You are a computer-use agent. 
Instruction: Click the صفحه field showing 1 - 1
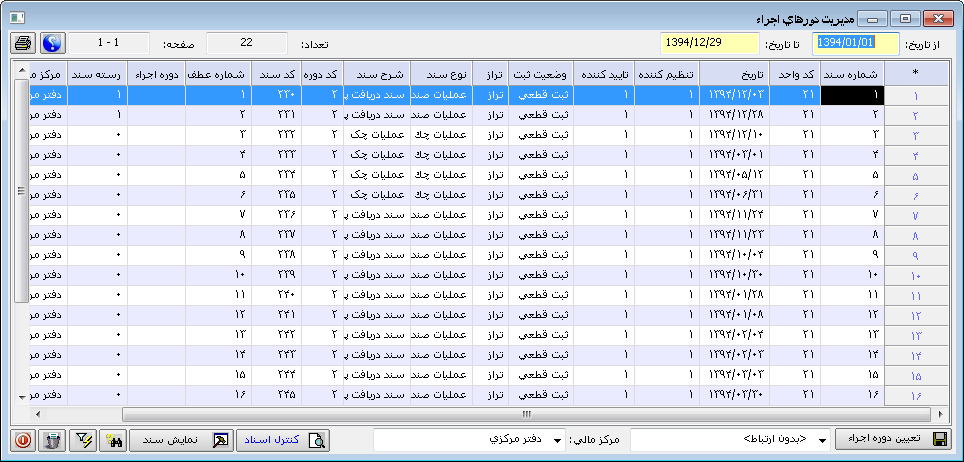pyautogui.click(x=109, y=44)
